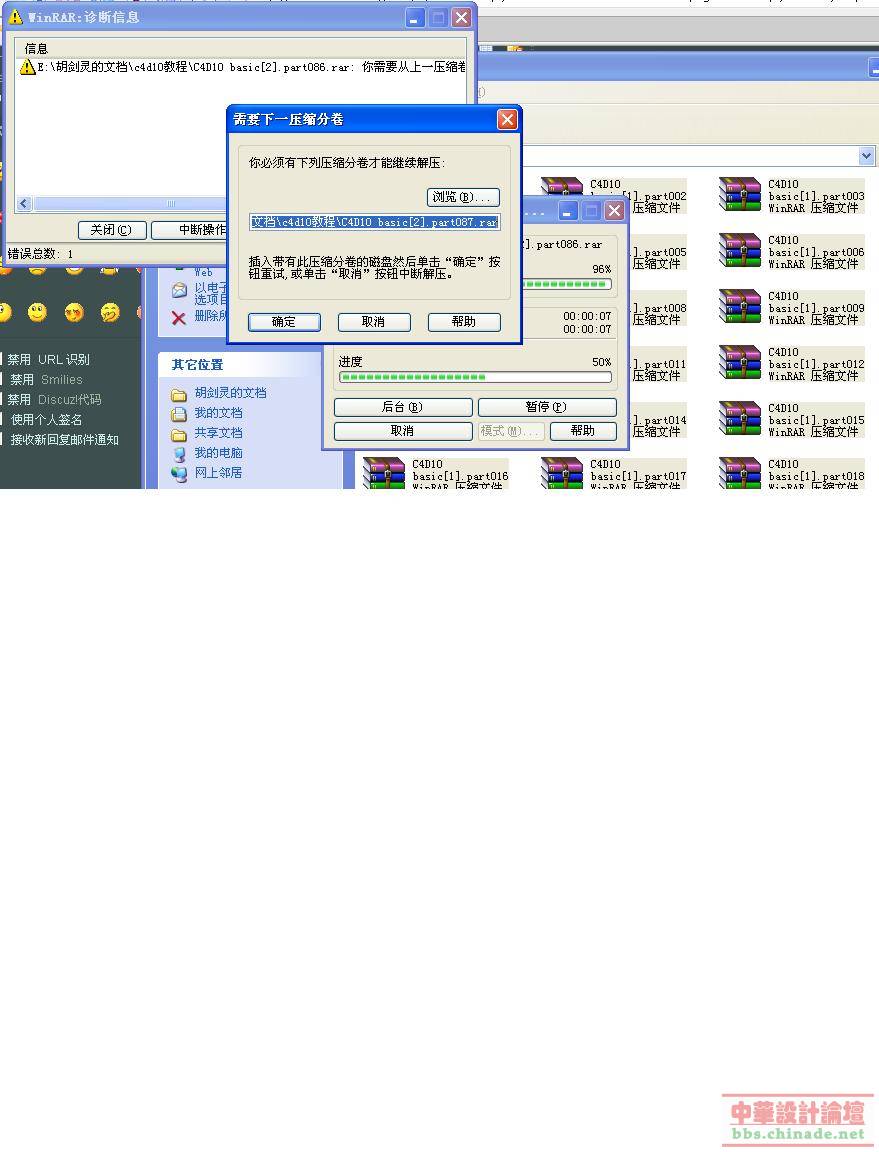The width and height of the screenshot is (879, 1152).
Task: Click the basic[1].part014 file name
Action: coord(660,420)
